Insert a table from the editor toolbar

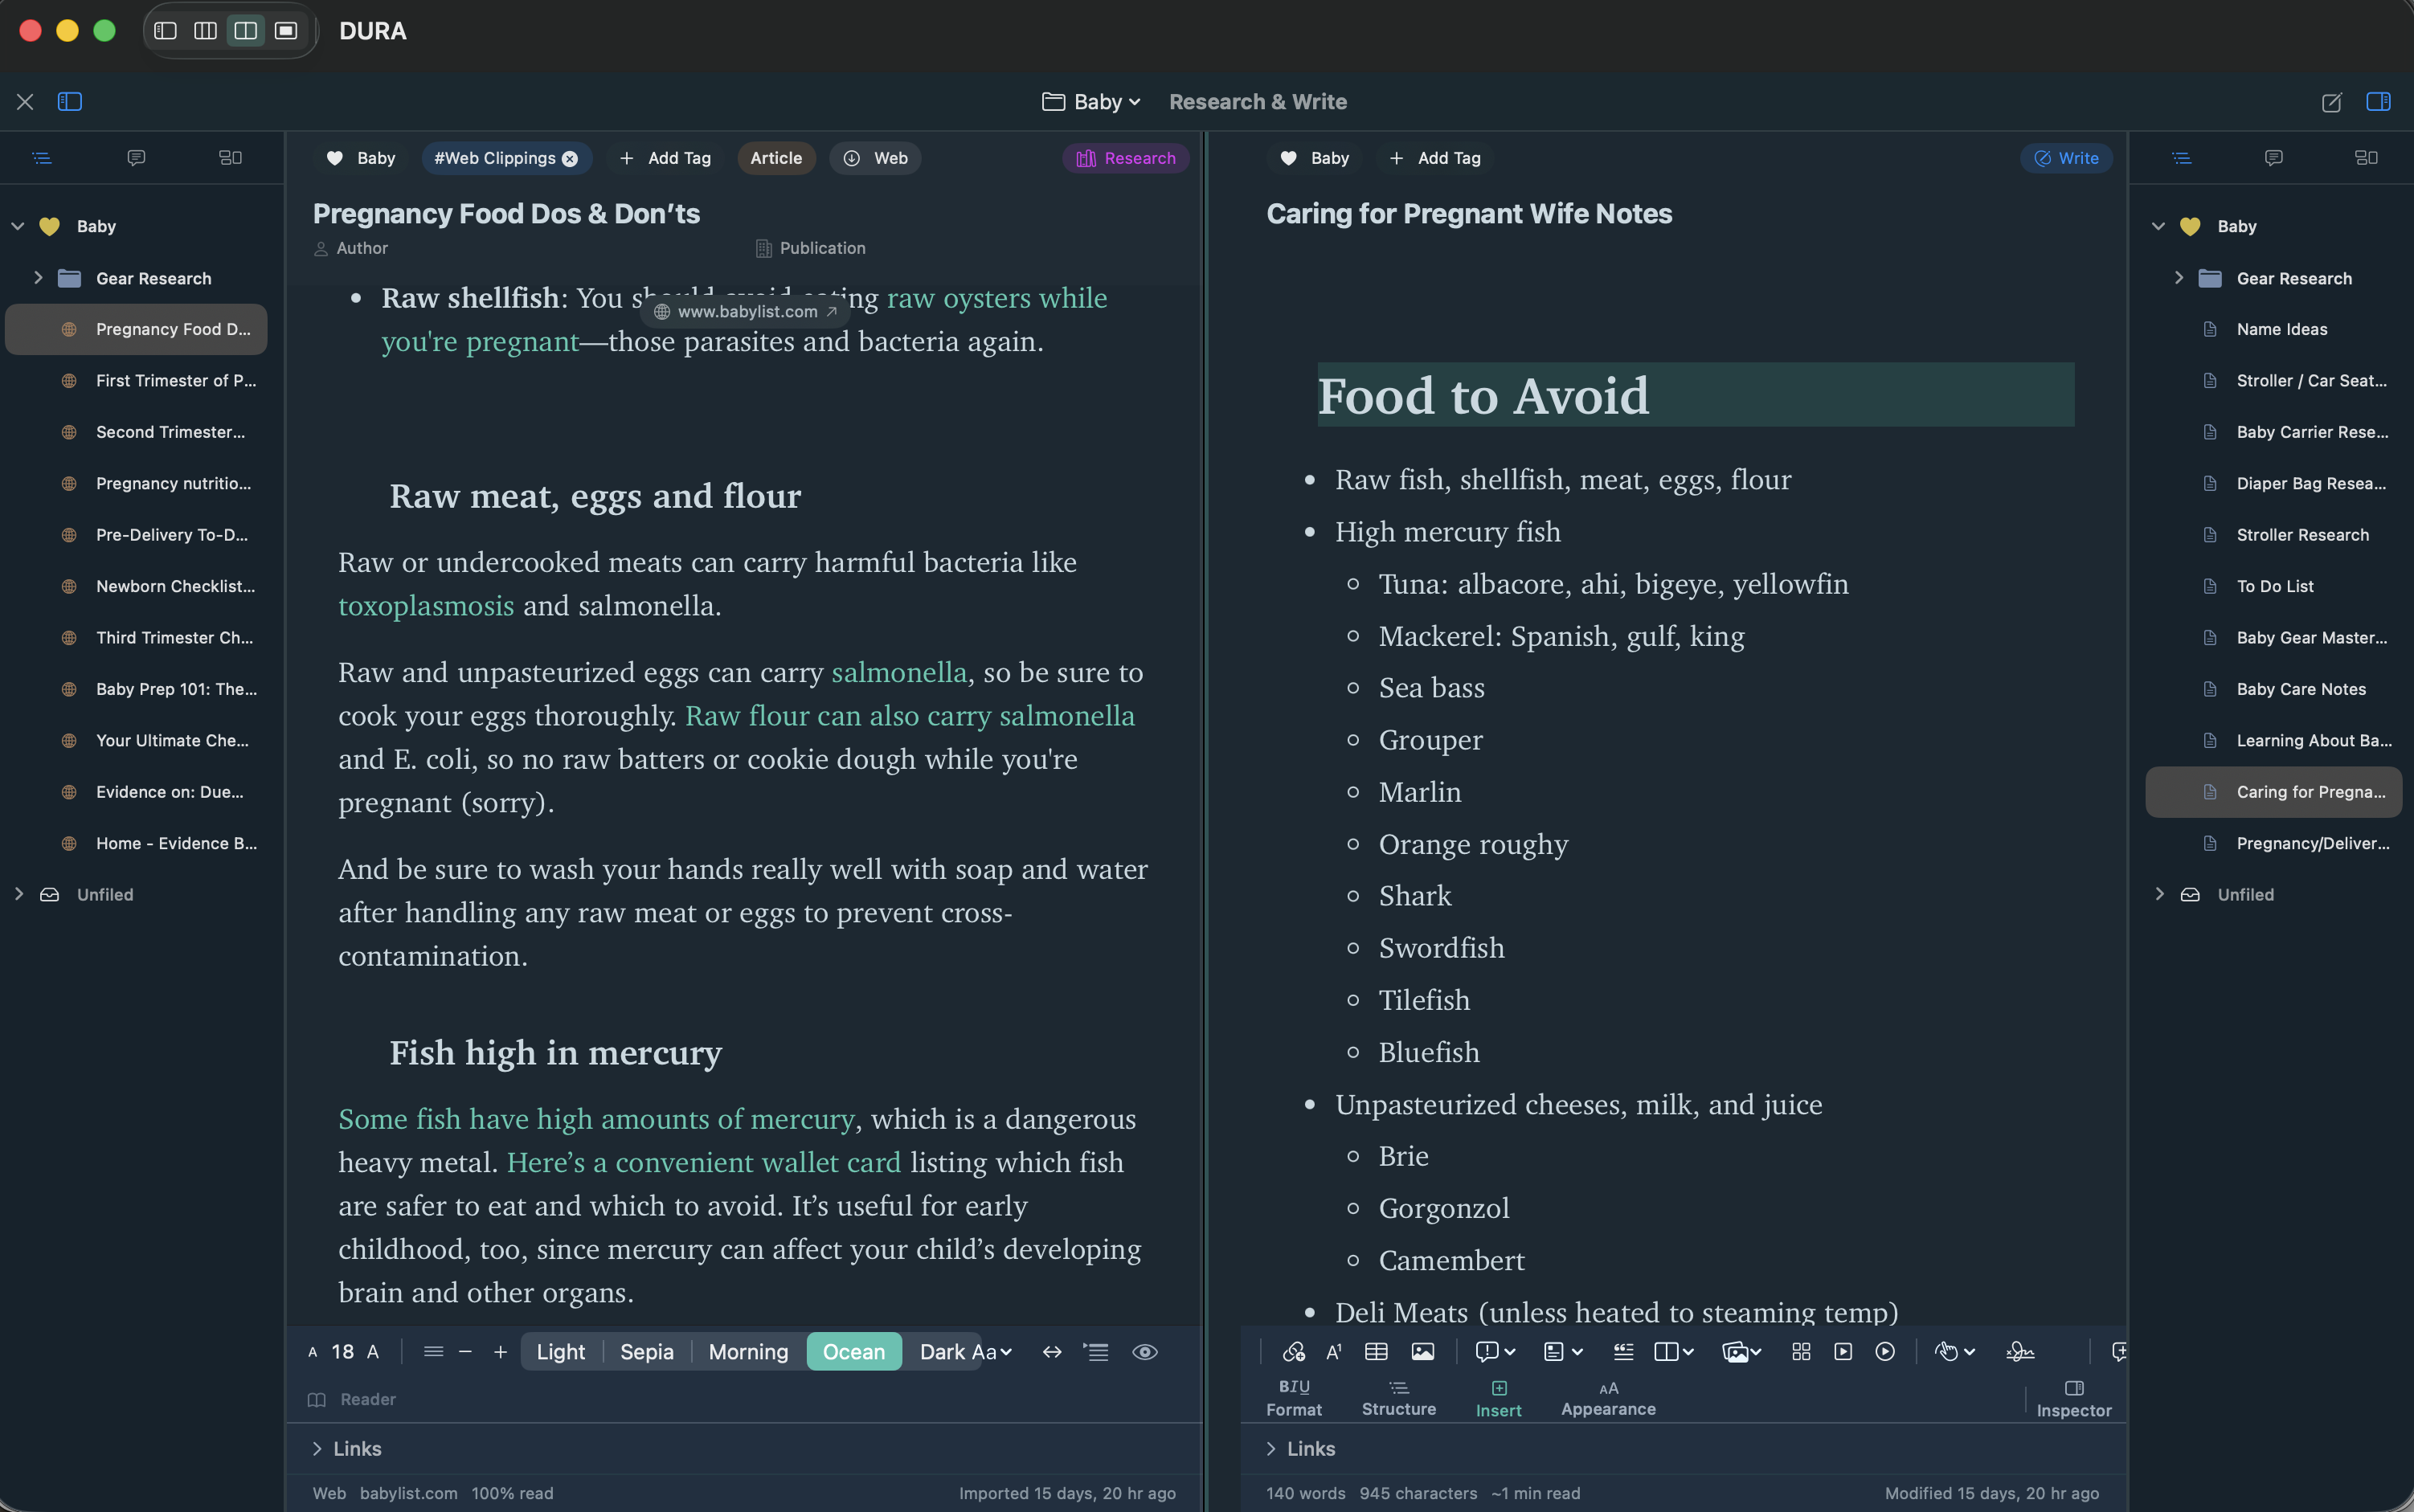[x=1376, y=1352]
